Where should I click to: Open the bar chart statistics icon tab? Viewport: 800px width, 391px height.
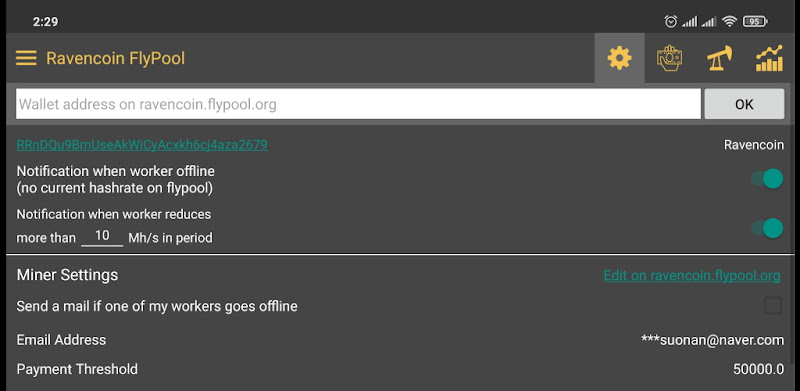tap(769, 58)
